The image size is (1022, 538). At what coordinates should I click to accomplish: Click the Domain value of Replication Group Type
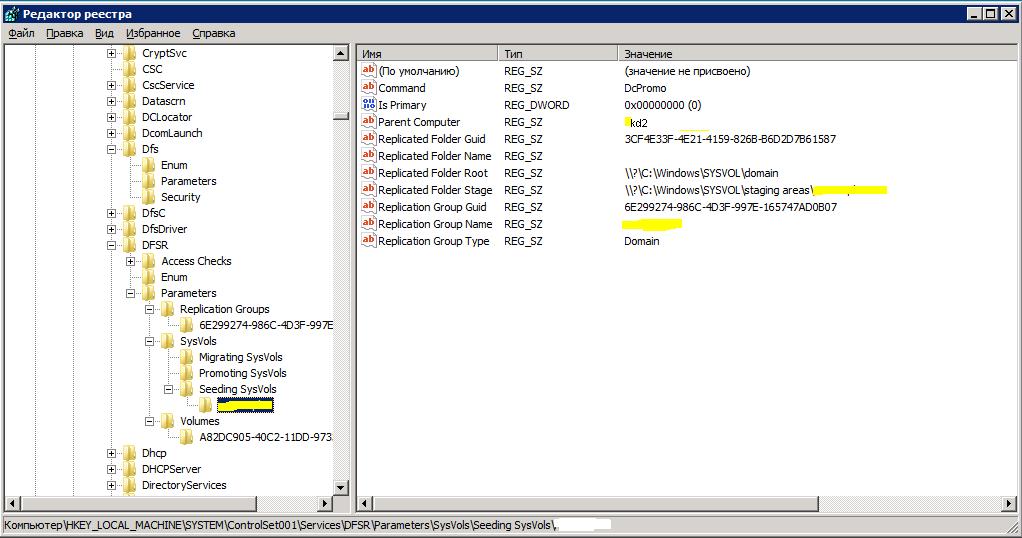coord(642,241)
